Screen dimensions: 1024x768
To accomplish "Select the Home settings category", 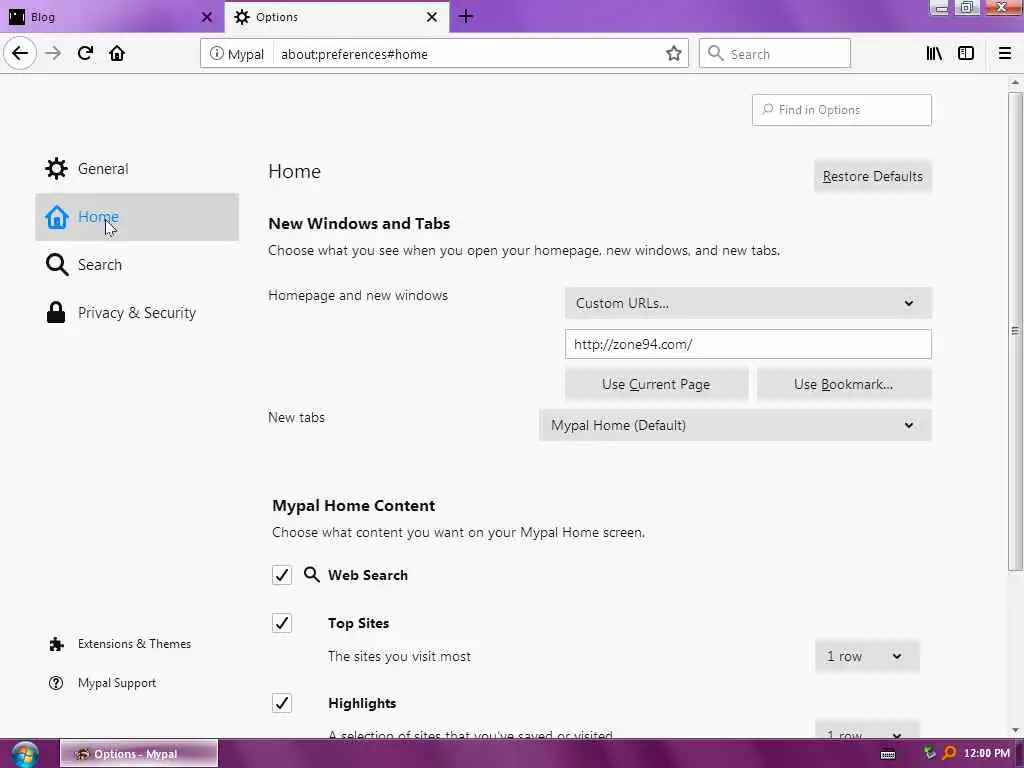I will [x=137, y=217].
